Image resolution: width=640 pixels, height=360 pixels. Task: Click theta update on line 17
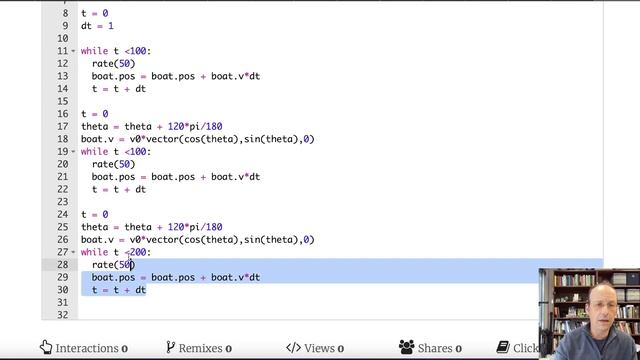click(151, 127)
